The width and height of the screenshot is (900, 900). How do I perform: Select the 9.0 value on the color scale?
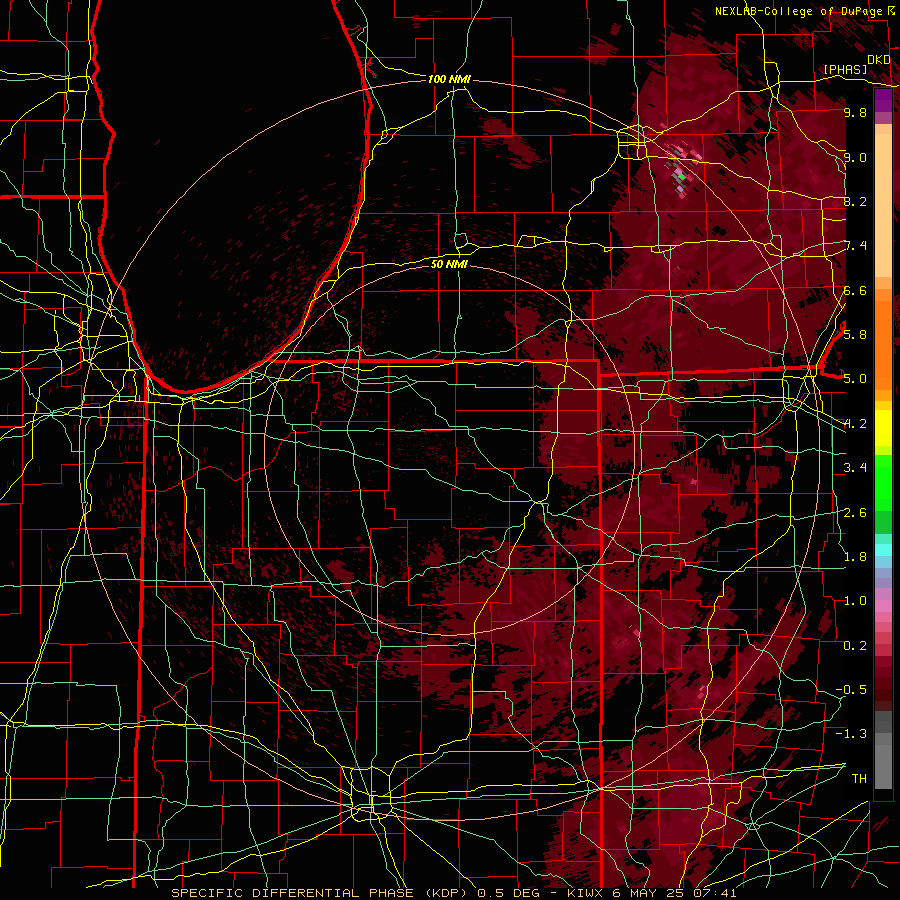(x=855, y=157)
